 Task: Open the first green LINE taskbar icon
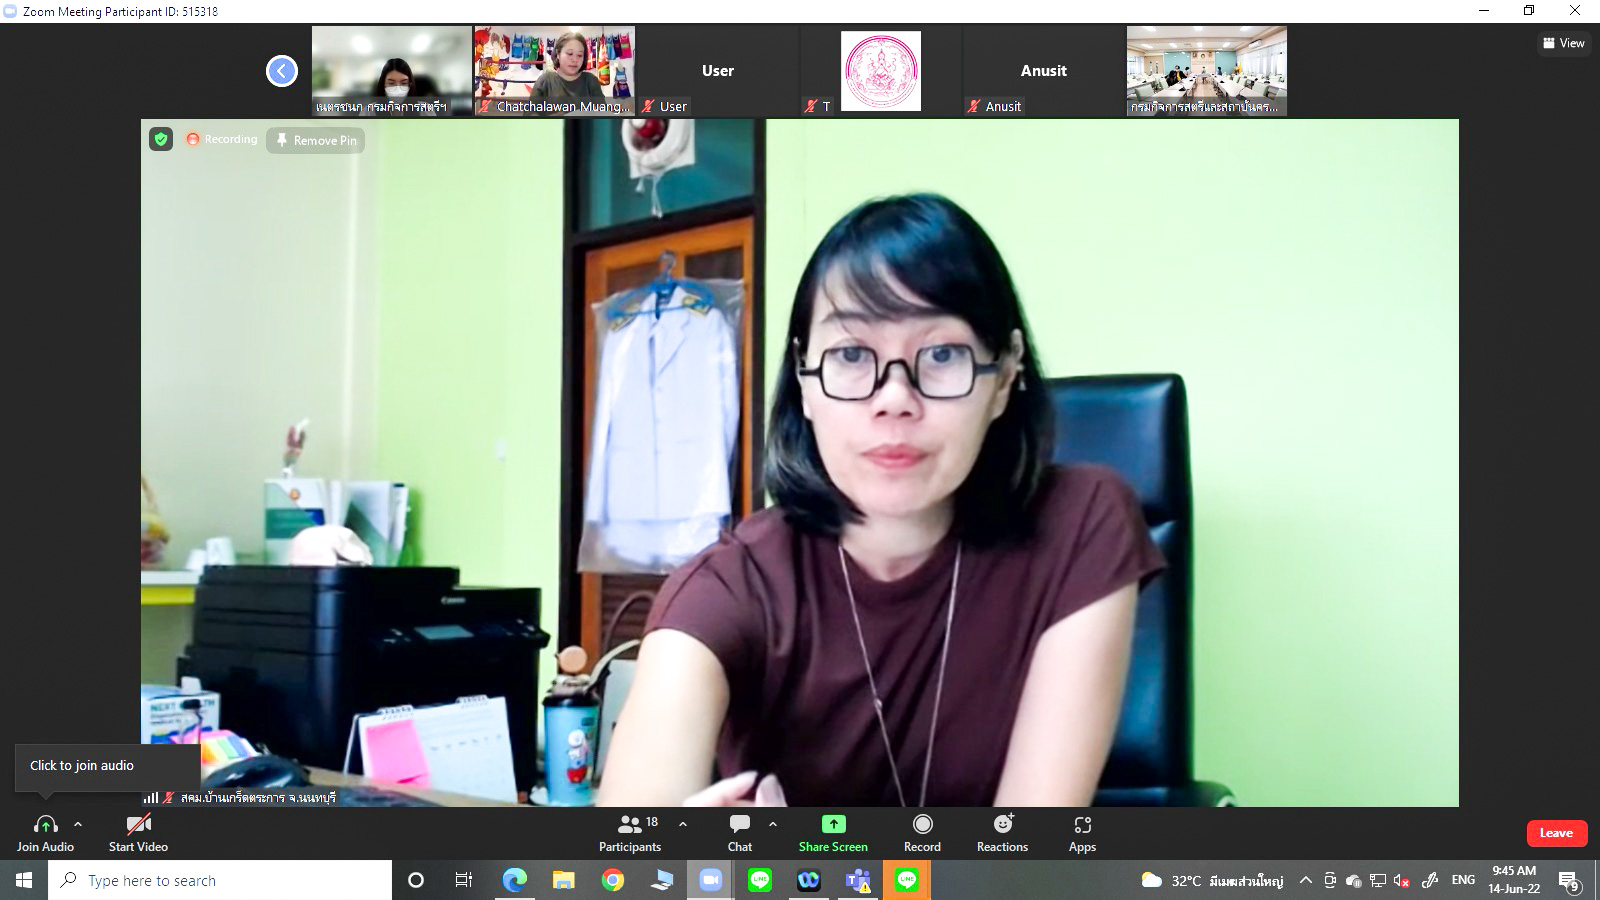[760, 880]
